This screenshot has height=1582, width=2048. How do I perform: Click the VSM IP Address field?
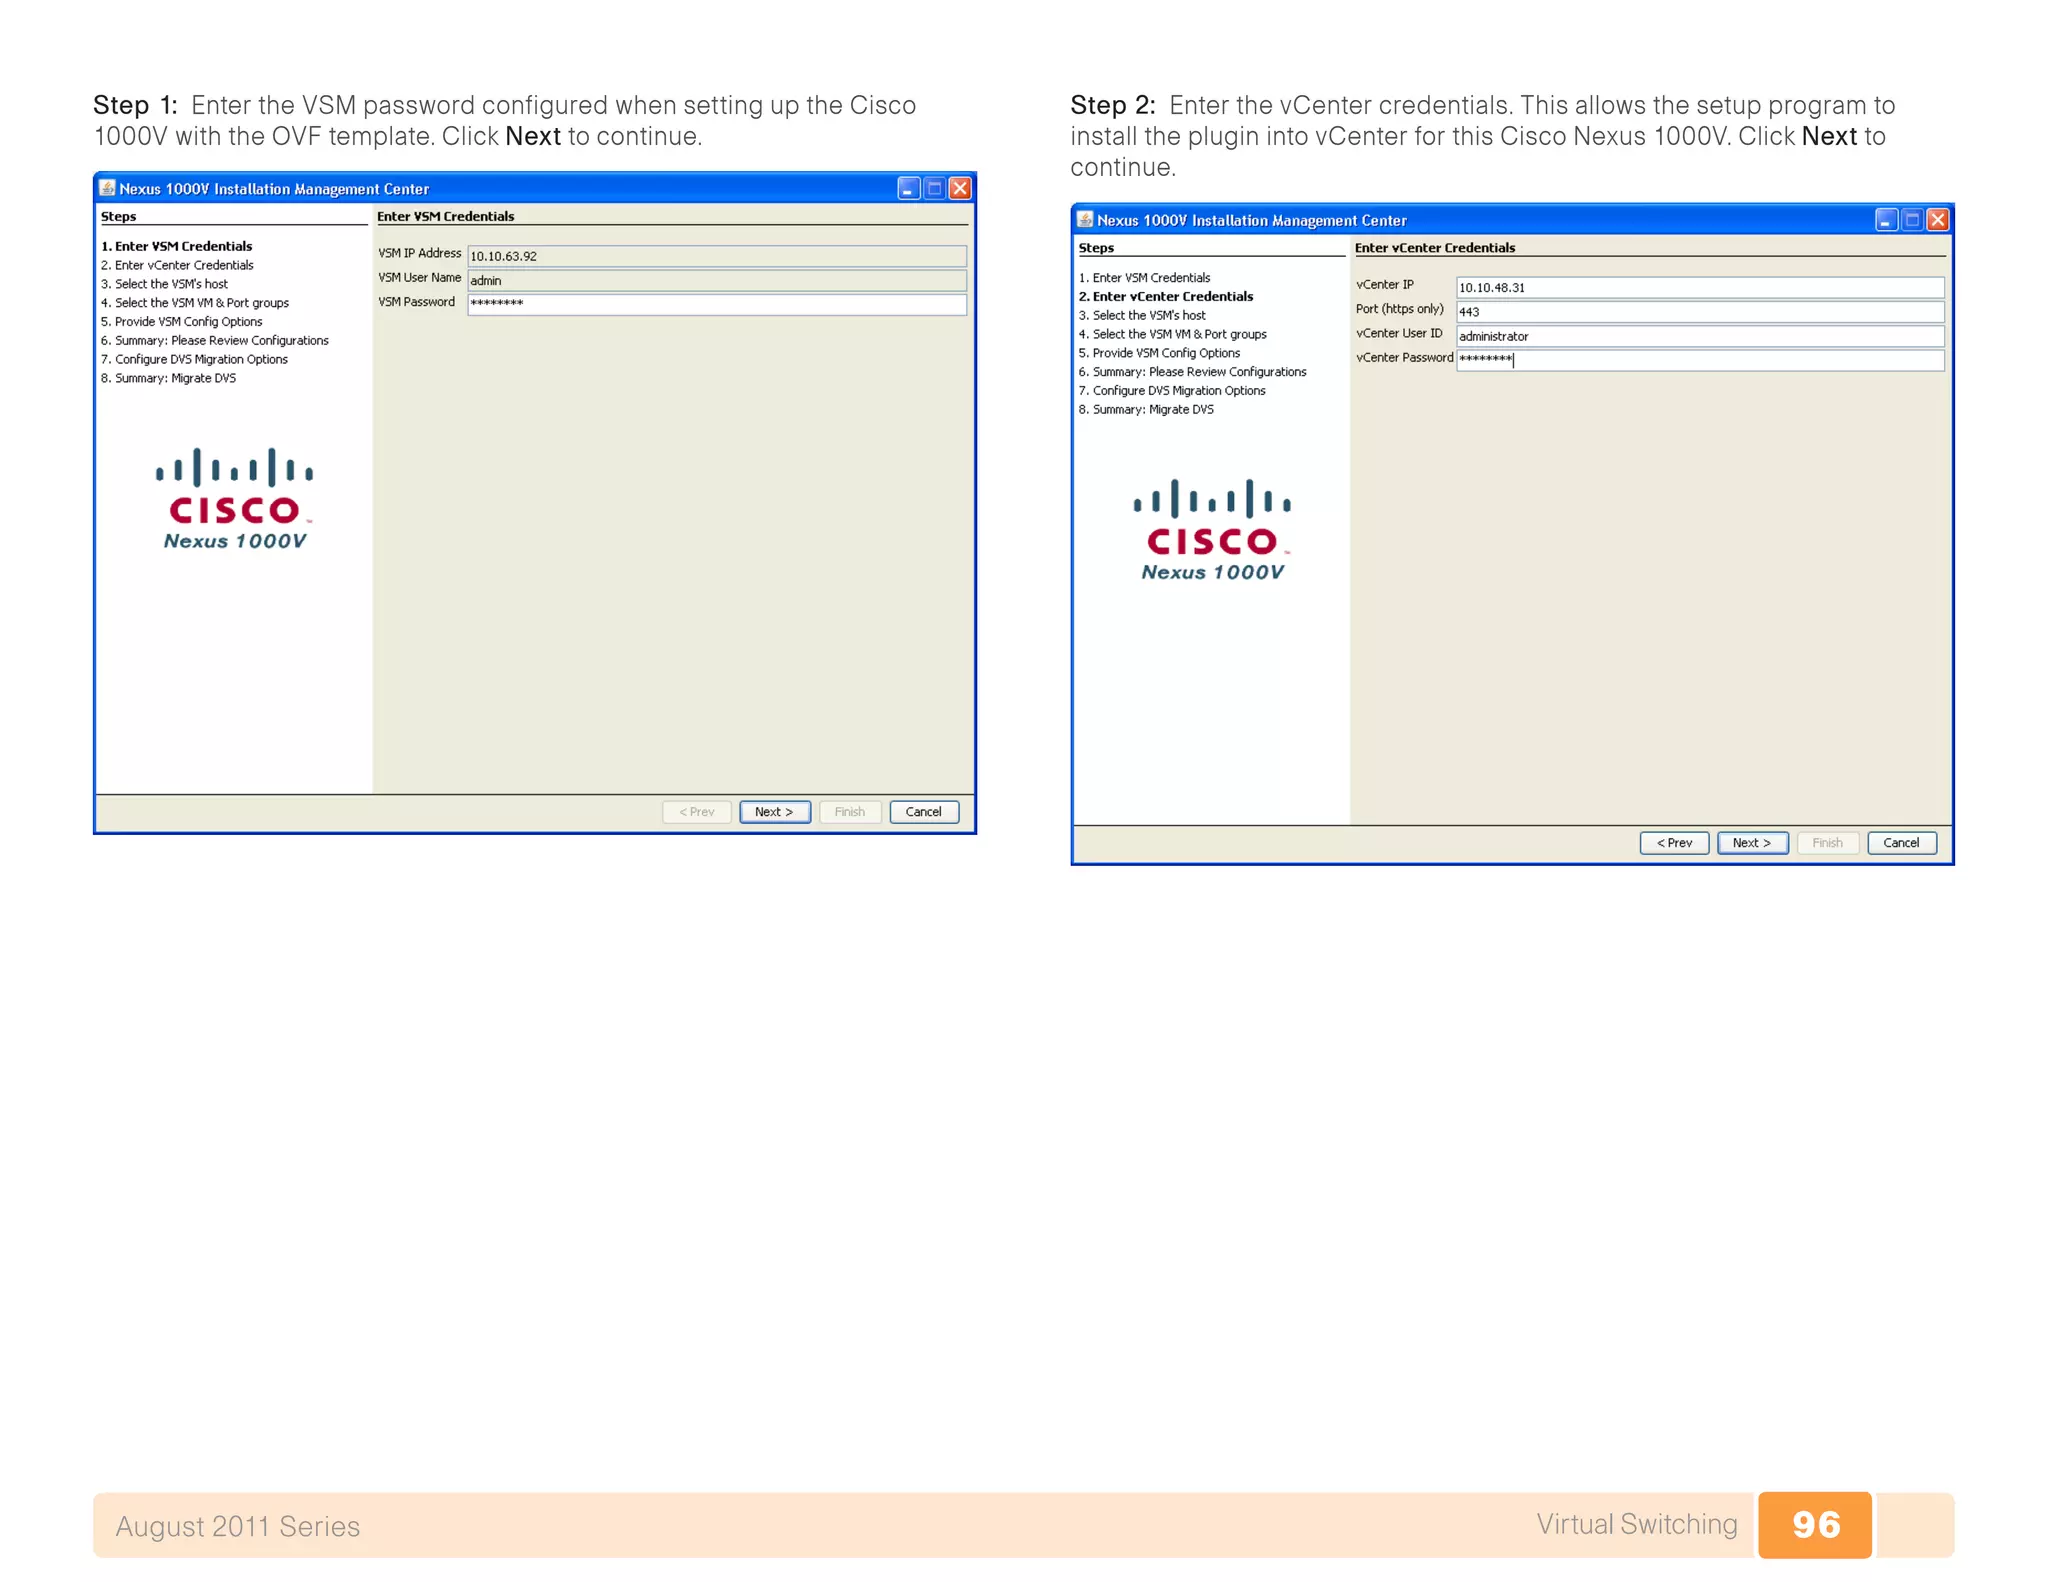[x=716, y=256]
